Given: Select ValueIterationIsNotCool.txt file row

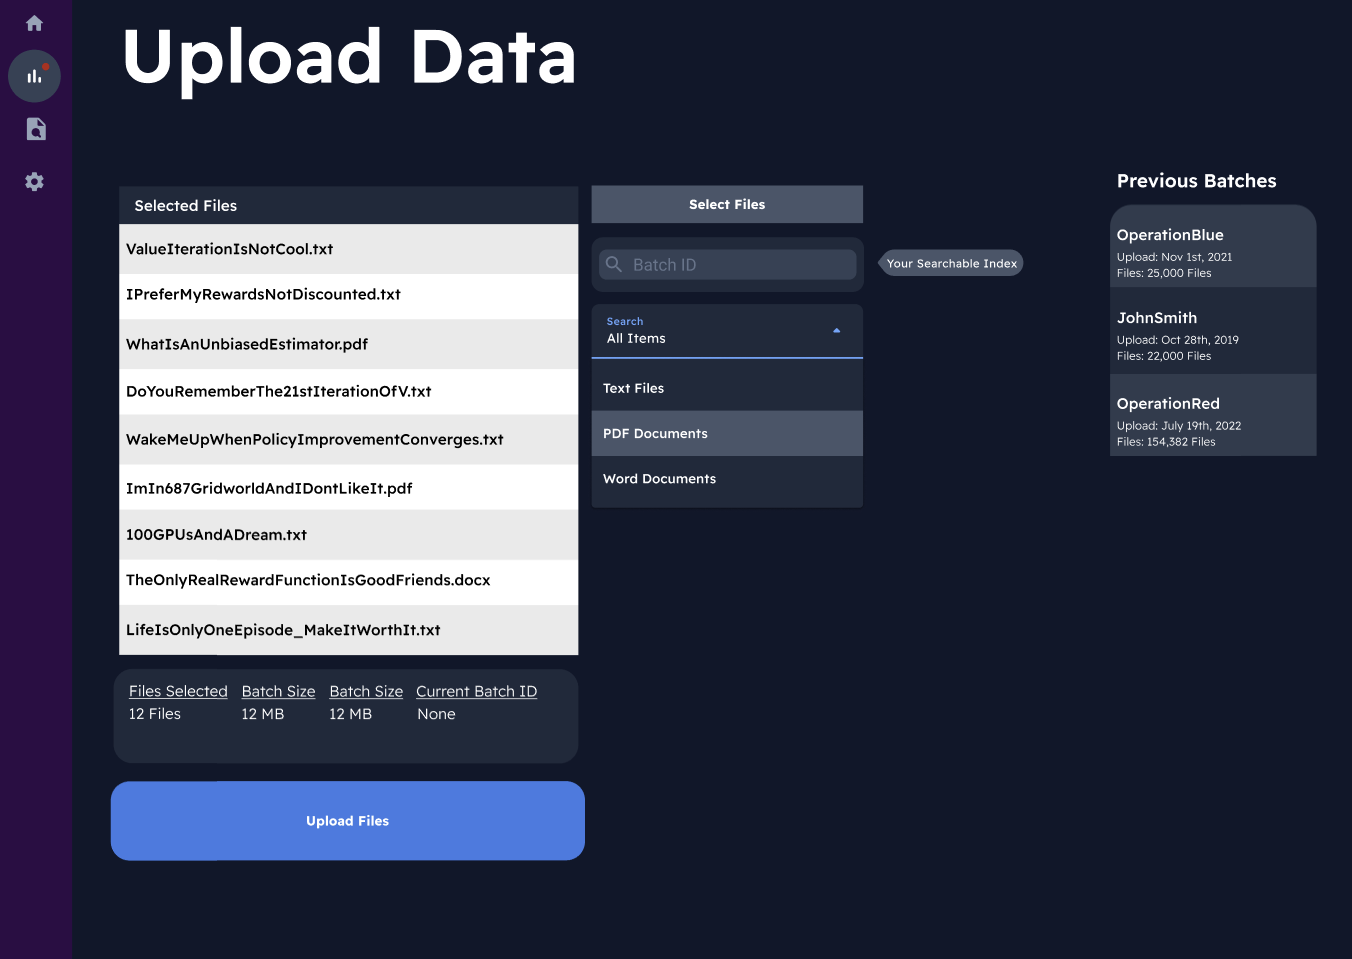Looking at the screenshot, I should (349, 249).
